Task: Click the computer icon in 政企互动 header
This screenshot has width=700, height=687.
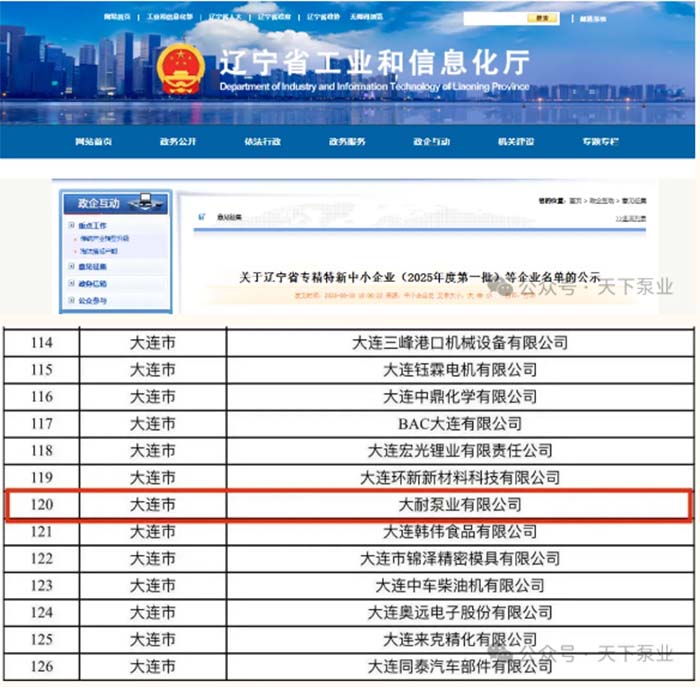Action: coord(146,202)
